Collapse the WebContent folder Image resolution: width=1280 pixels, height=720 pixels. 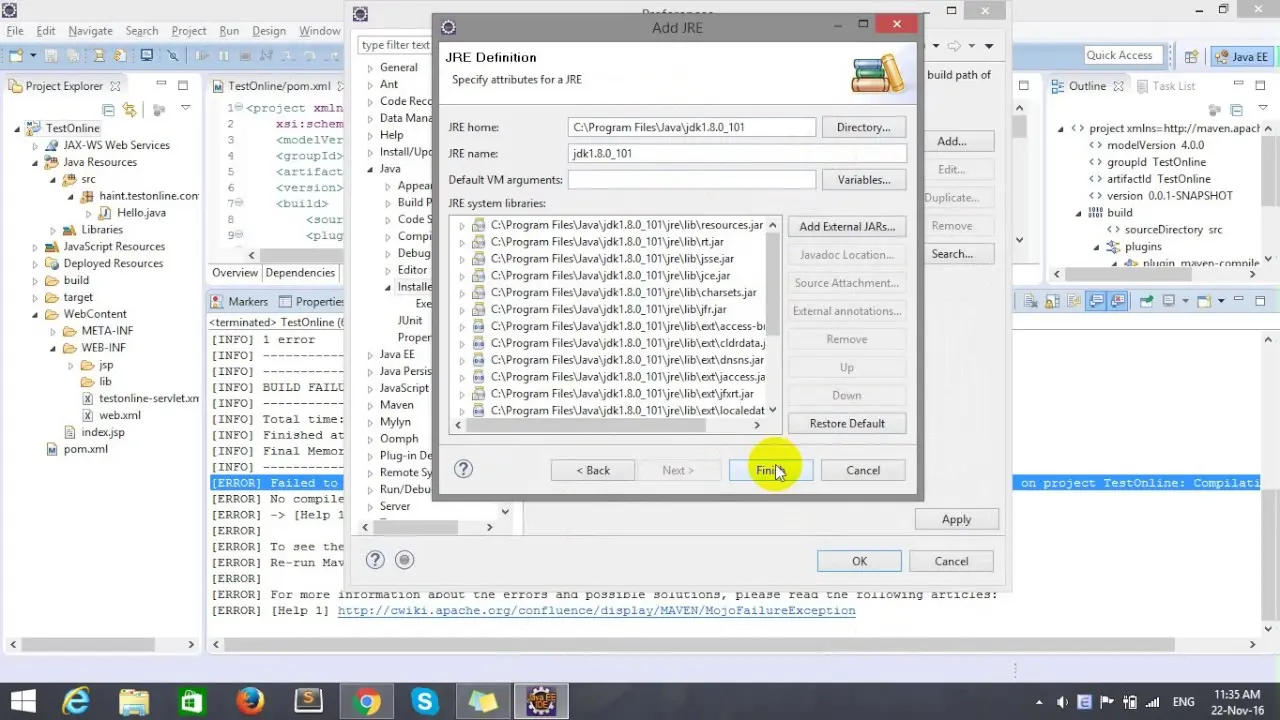[35, 314]
